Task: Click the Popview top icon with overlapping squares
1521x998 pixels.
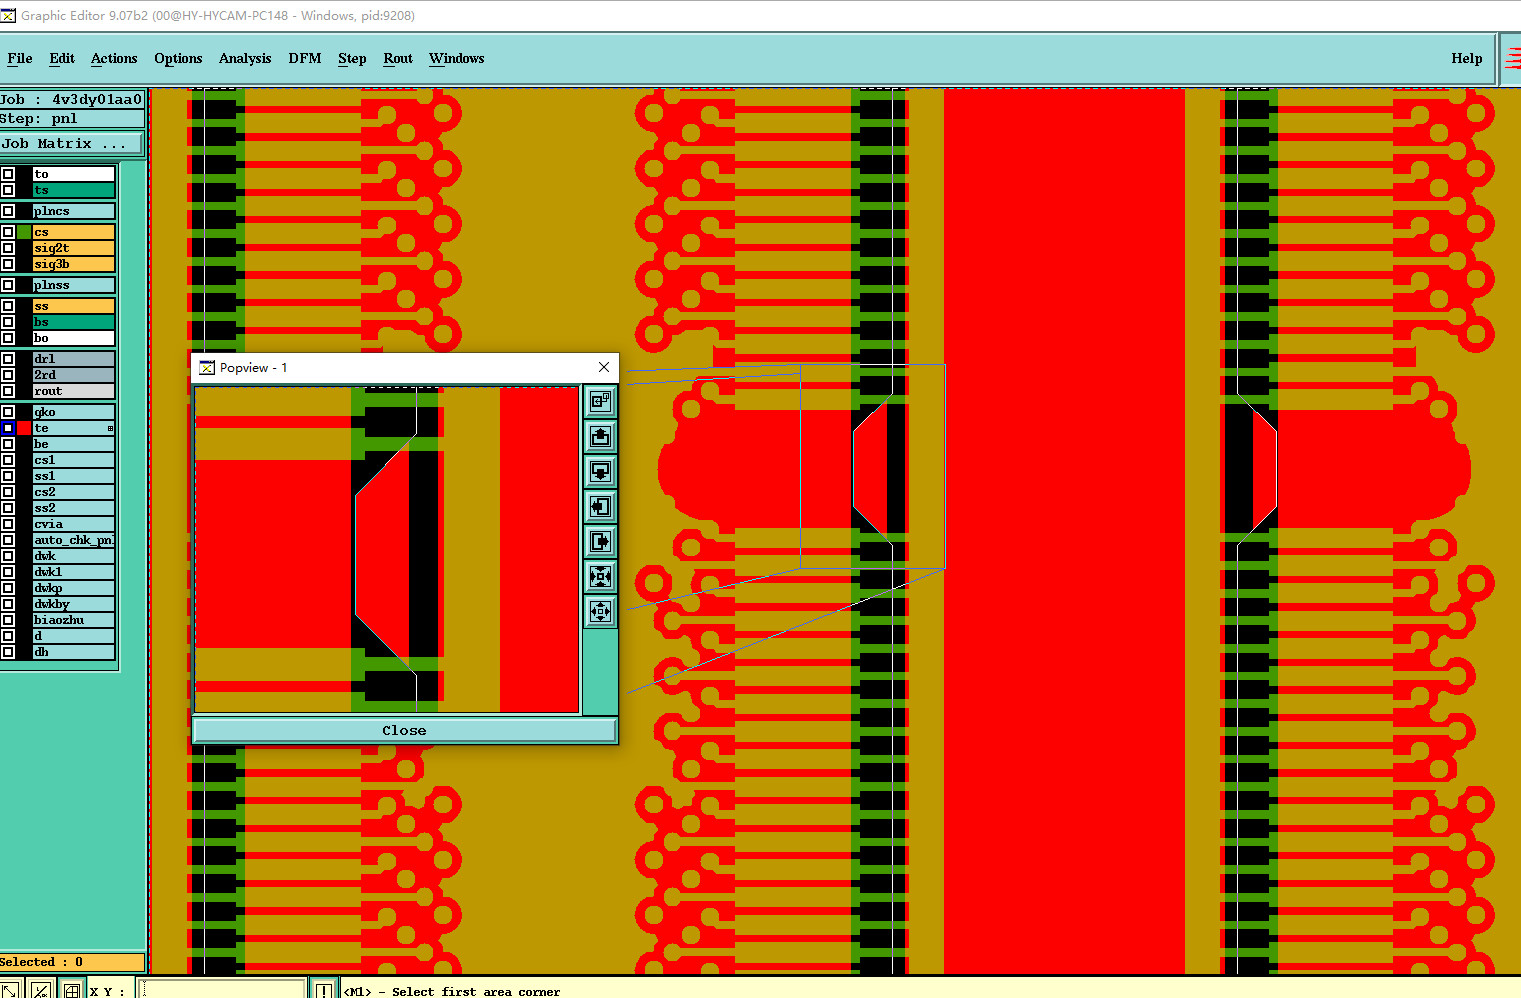Action: coord(600,402)
